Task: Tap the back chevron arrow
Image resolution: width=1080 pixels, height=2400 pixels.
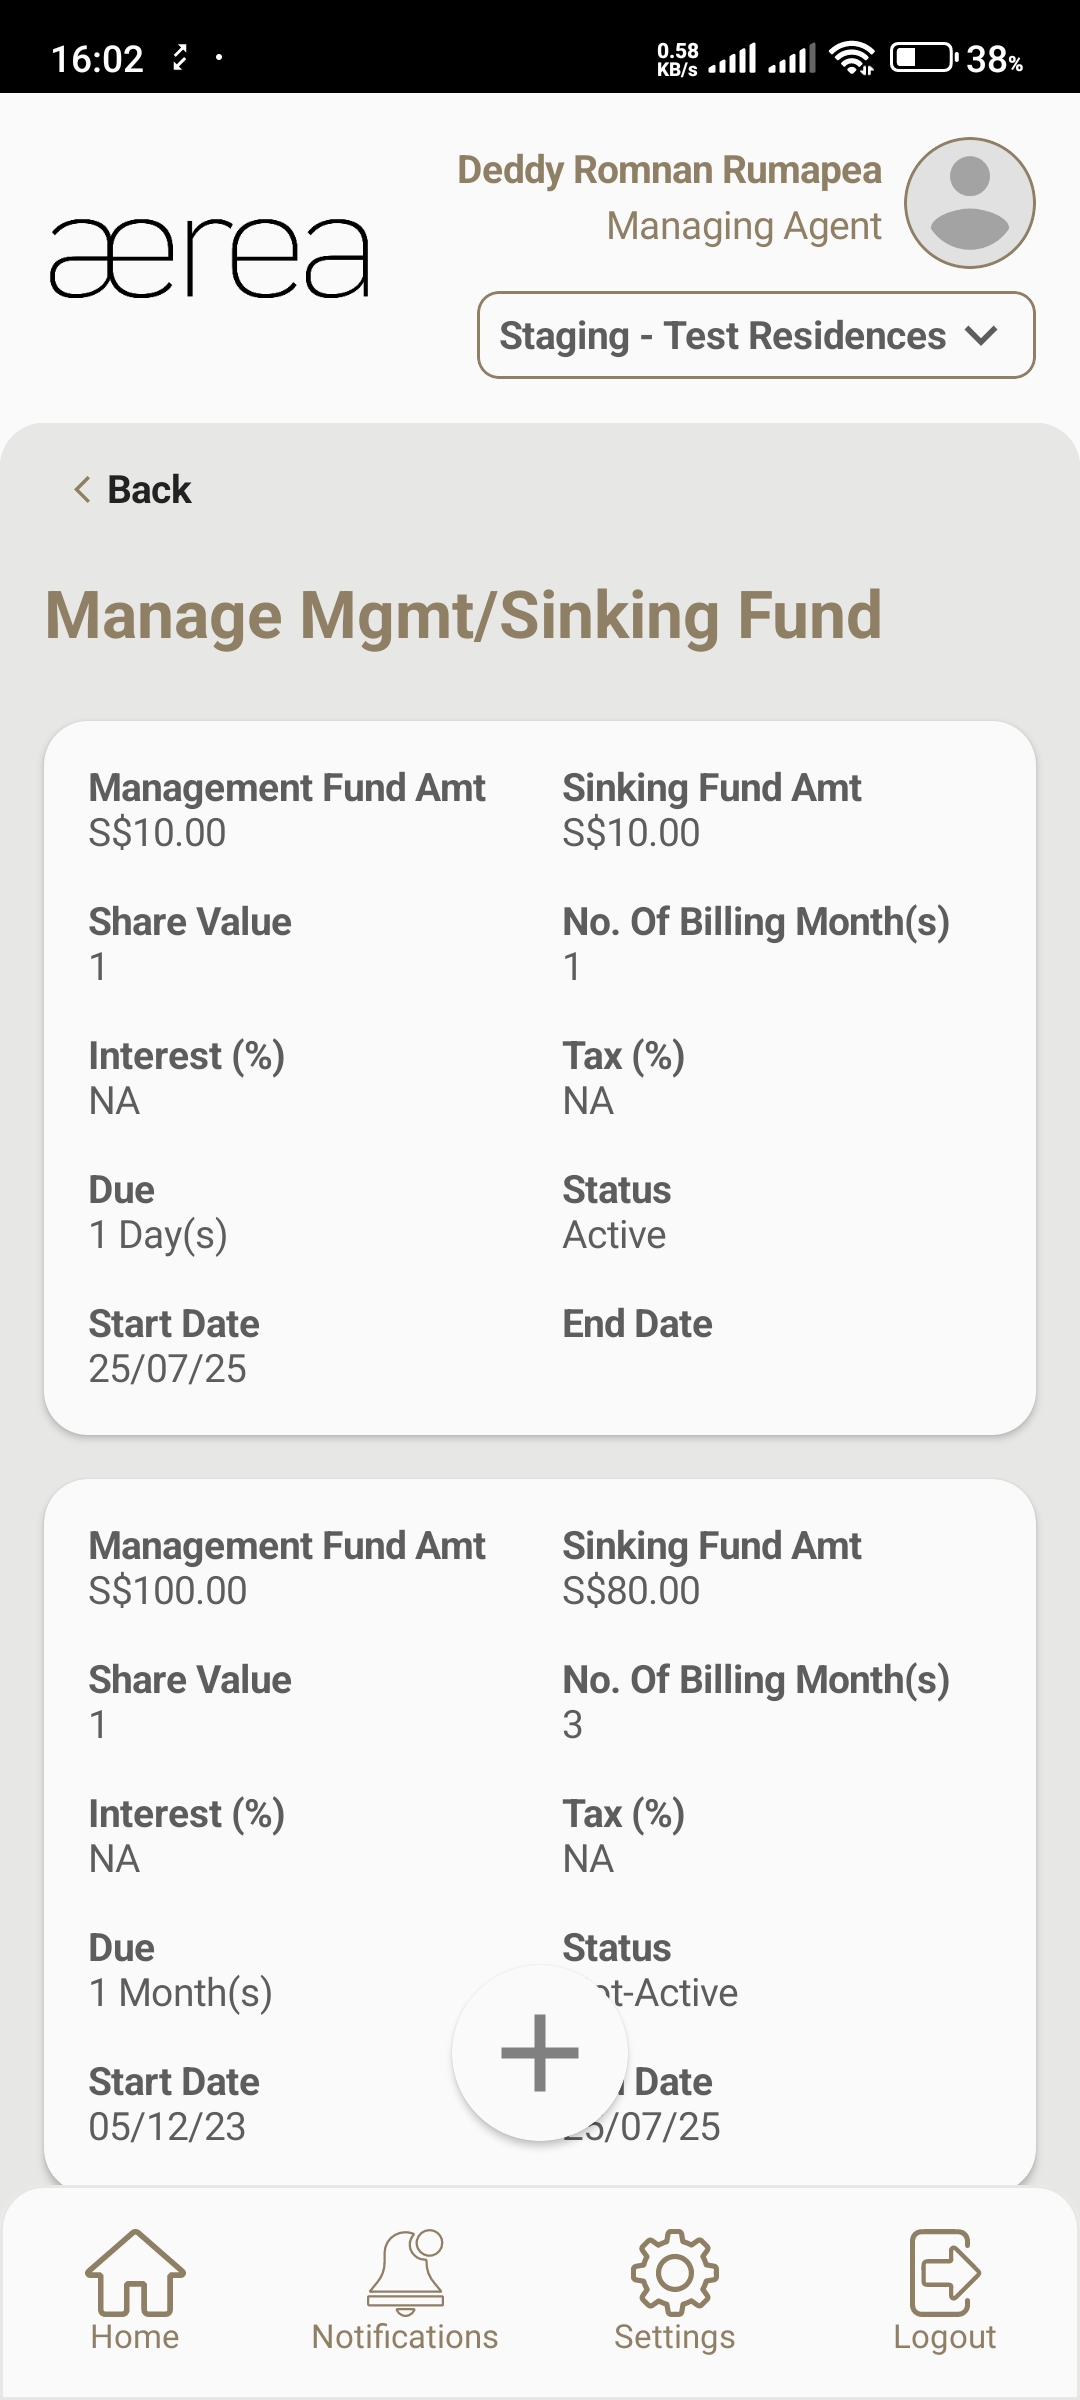Action: (82, 490)
